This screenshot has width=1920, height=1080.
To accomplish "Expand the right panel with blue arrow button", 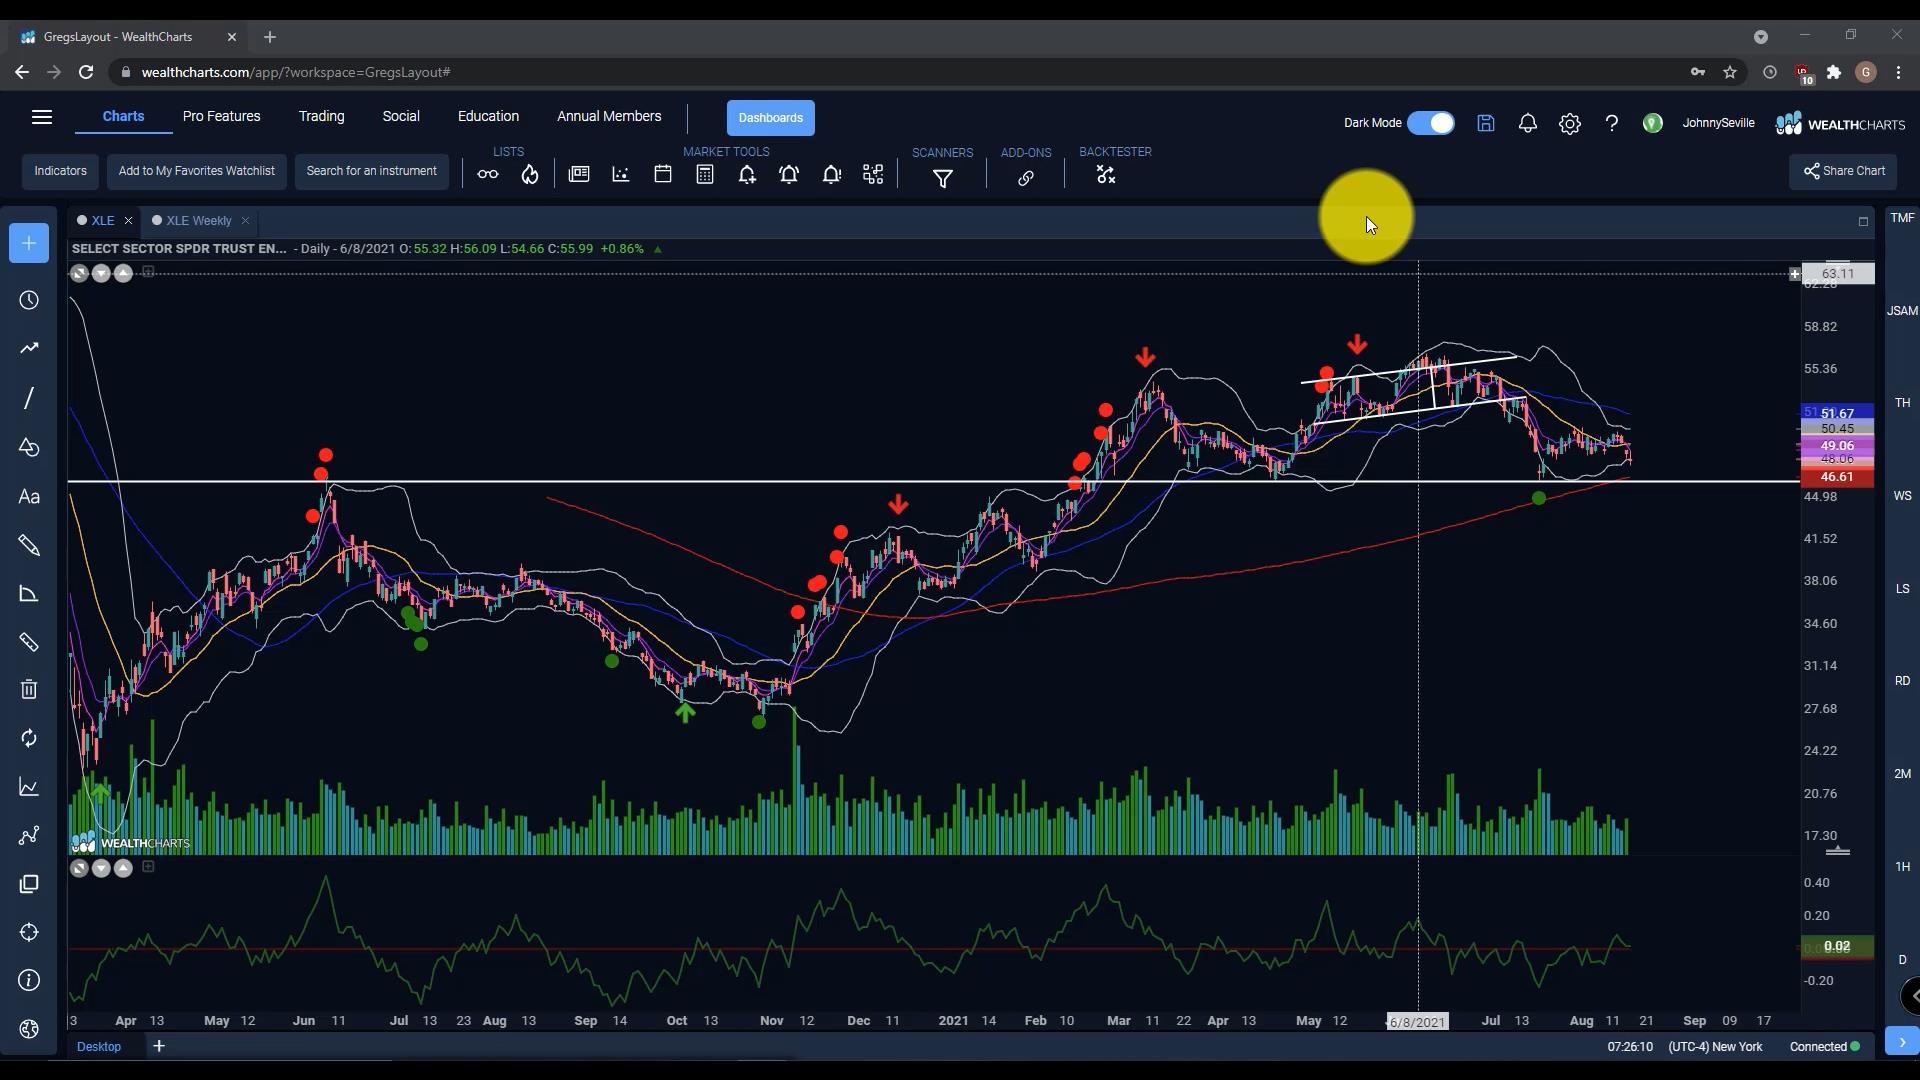I will [1902, 1041].
